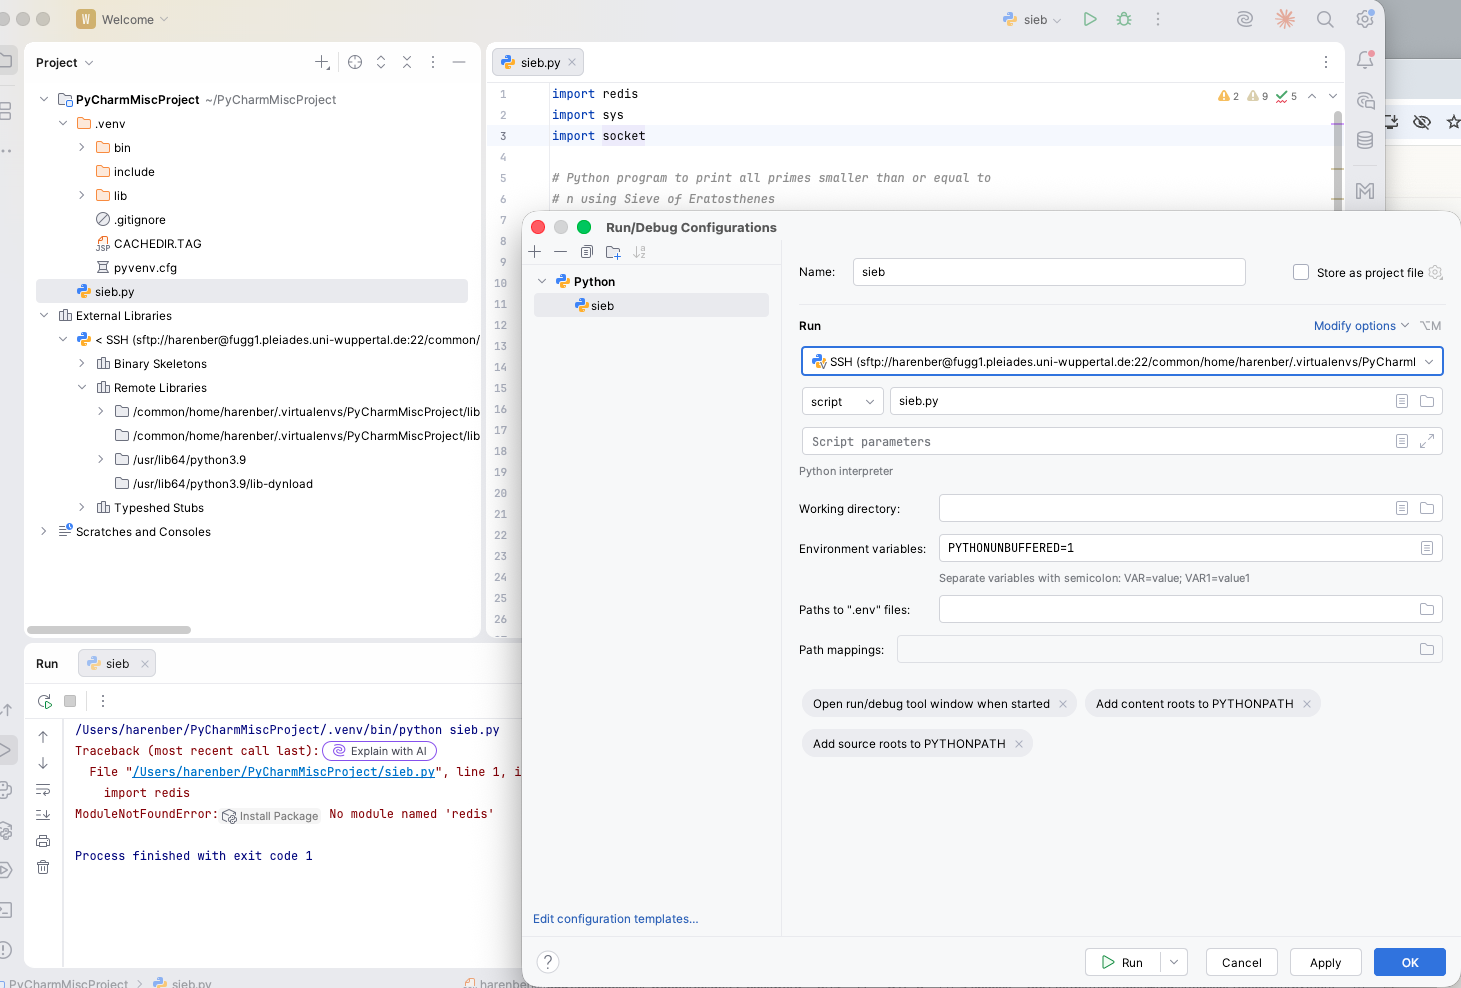Click the green Run icon in top toolbar
This screenshot has height=988, width=1461.
(1090, 19)
